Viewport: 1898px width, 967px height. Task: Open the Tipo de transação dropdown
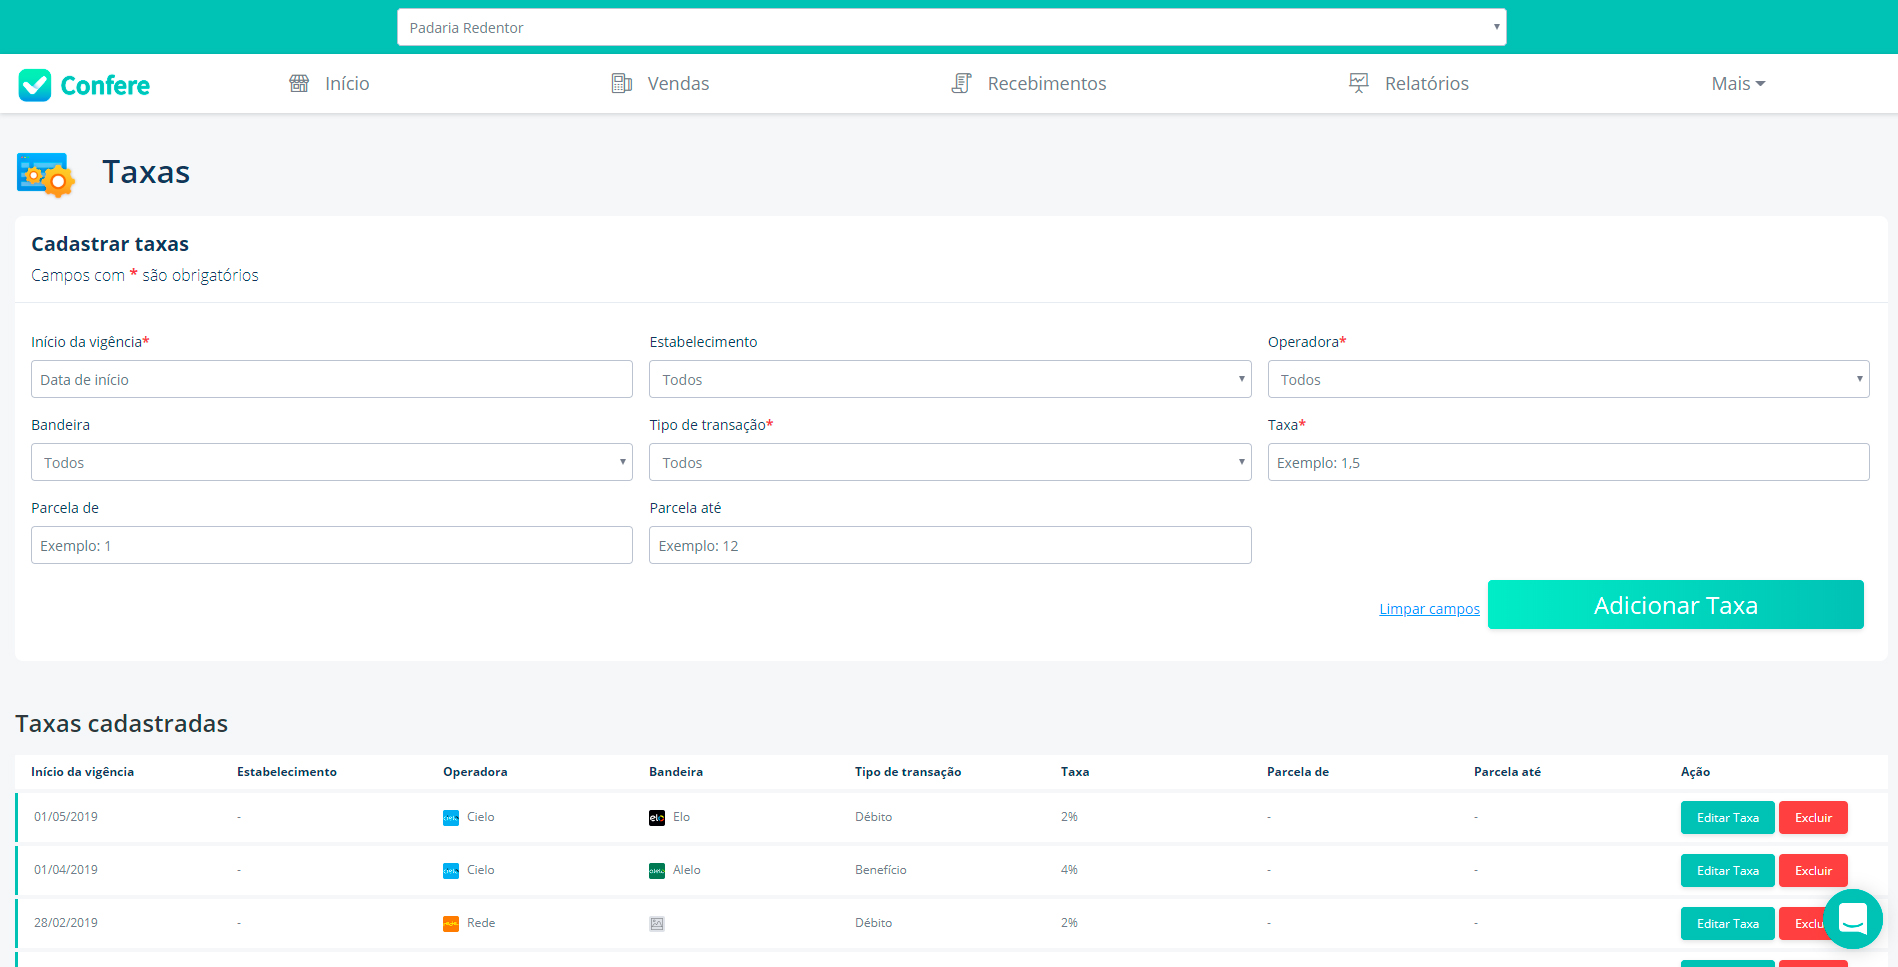(x=949, y=463)
